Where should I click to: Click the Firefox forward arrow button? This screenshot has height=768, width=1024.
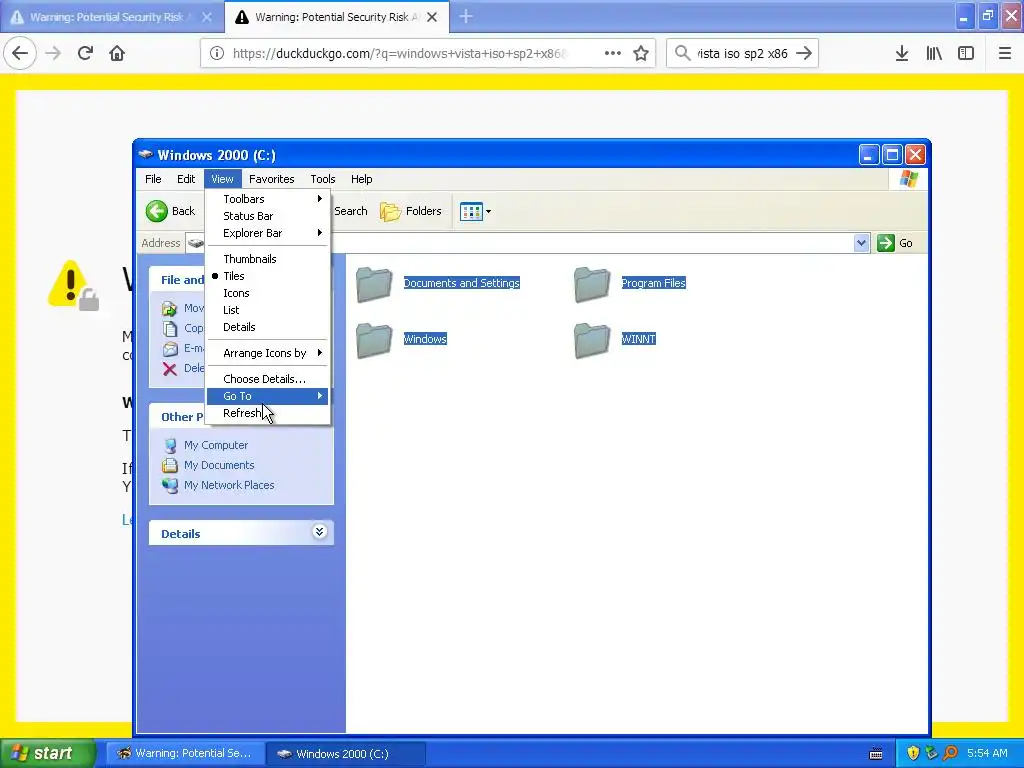(x=53, y=53)
